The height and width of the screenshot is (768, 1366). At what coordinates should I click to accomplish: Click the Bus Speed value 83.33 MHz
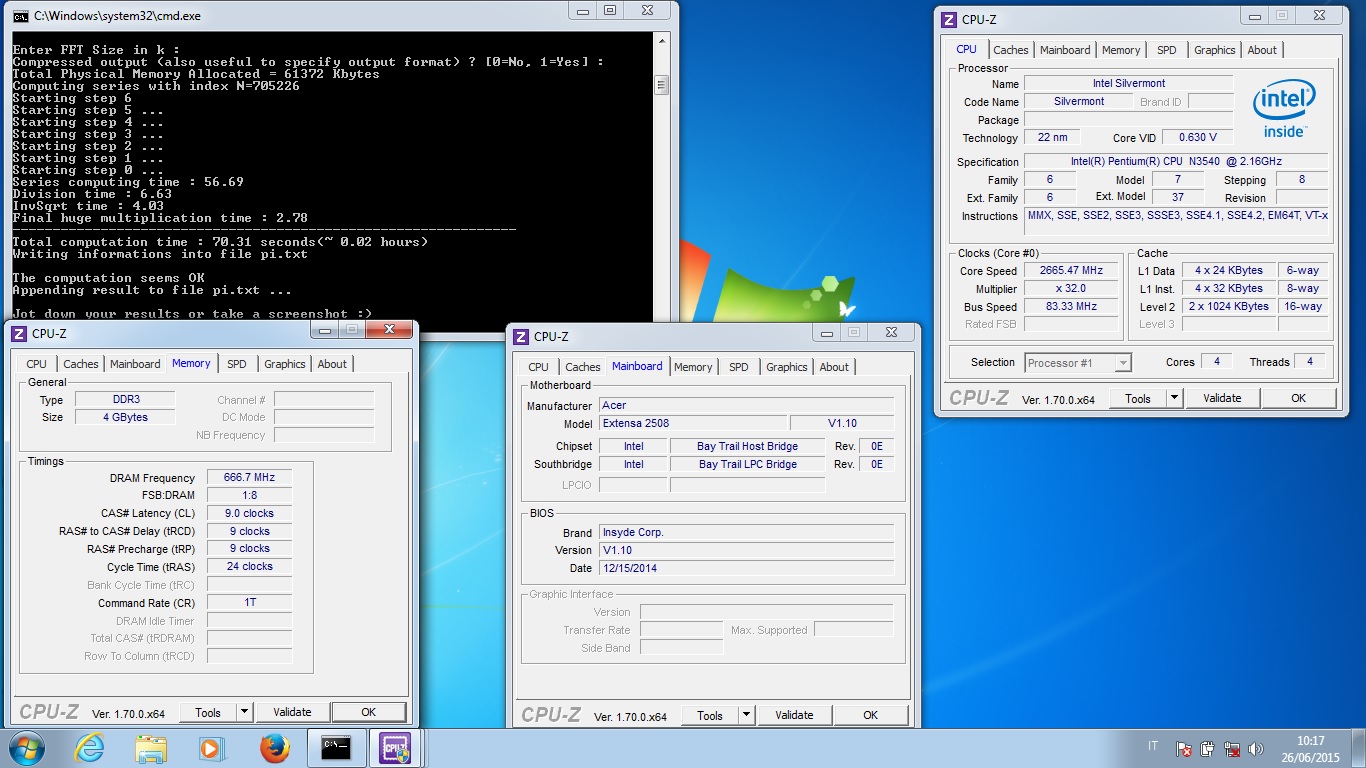(1072, 307)
